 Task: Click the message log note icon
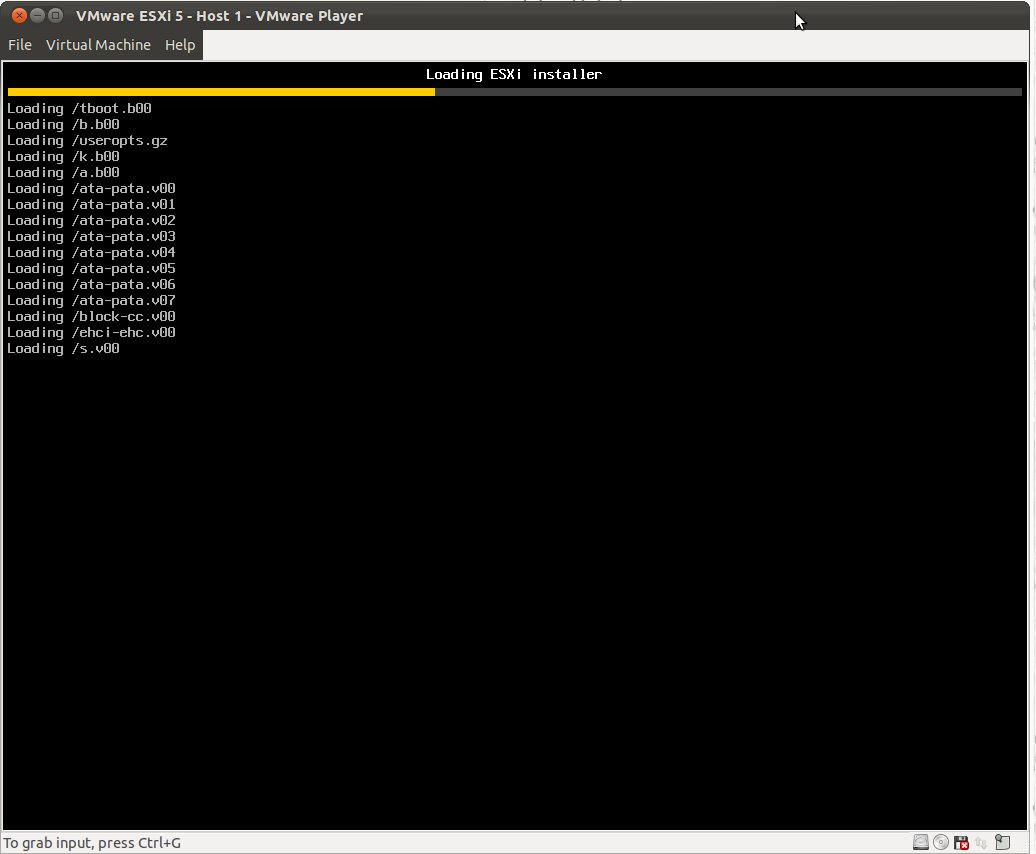coord(1002,842)
